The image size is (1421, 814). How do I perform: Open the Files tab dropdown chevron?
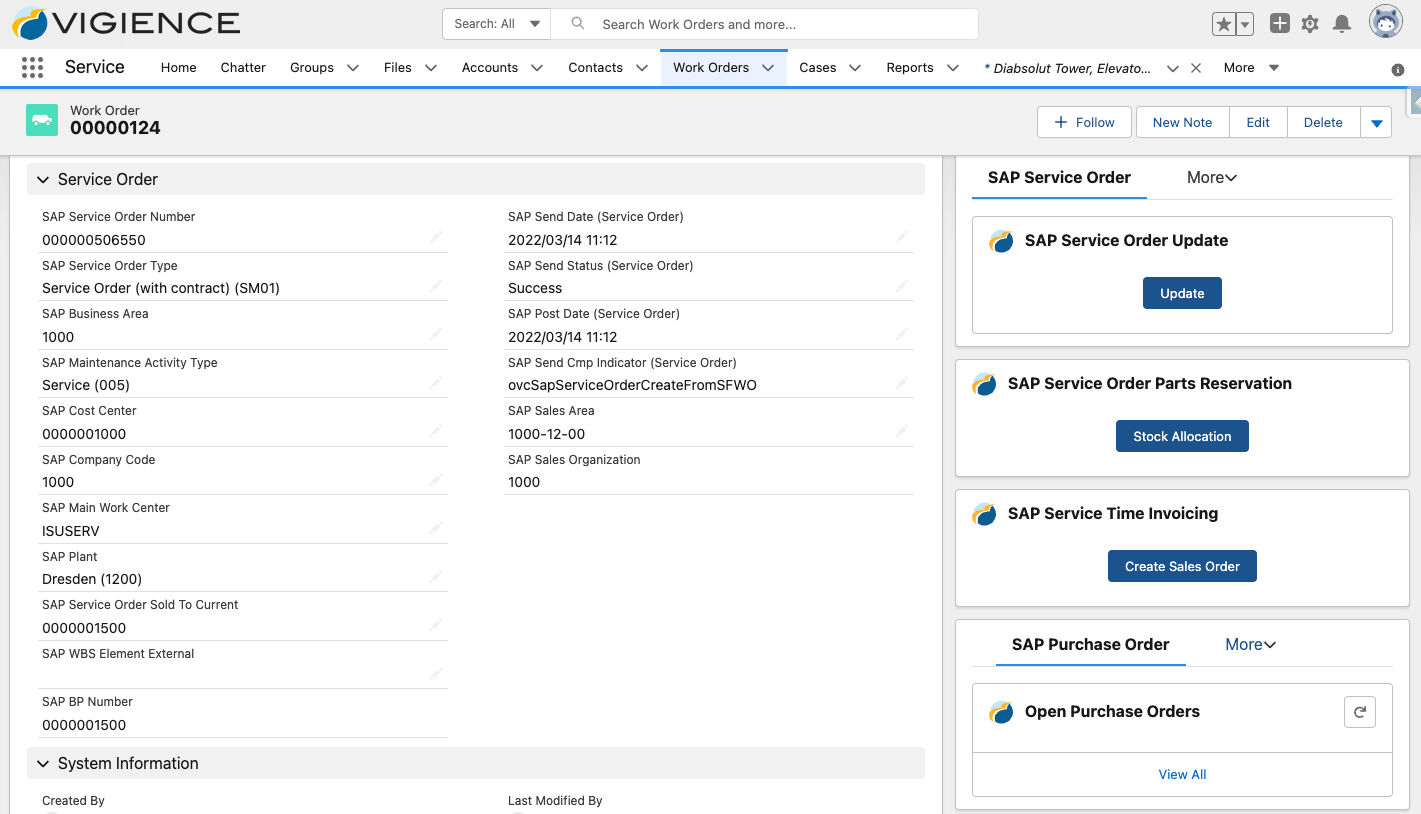coord(431,68)
